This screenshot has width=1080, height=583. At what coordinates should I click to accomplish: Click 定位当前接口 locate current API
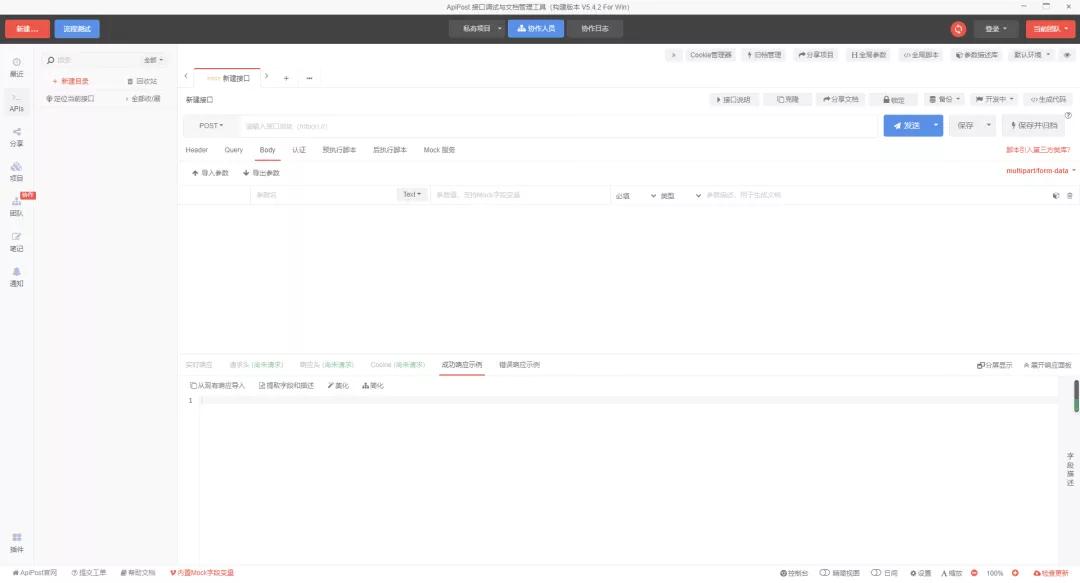70,99
